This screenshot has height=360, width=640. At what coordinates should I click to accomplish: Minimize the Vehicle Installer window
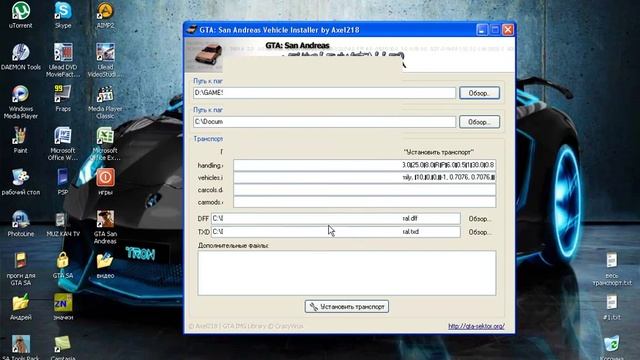tap(482, 30)
